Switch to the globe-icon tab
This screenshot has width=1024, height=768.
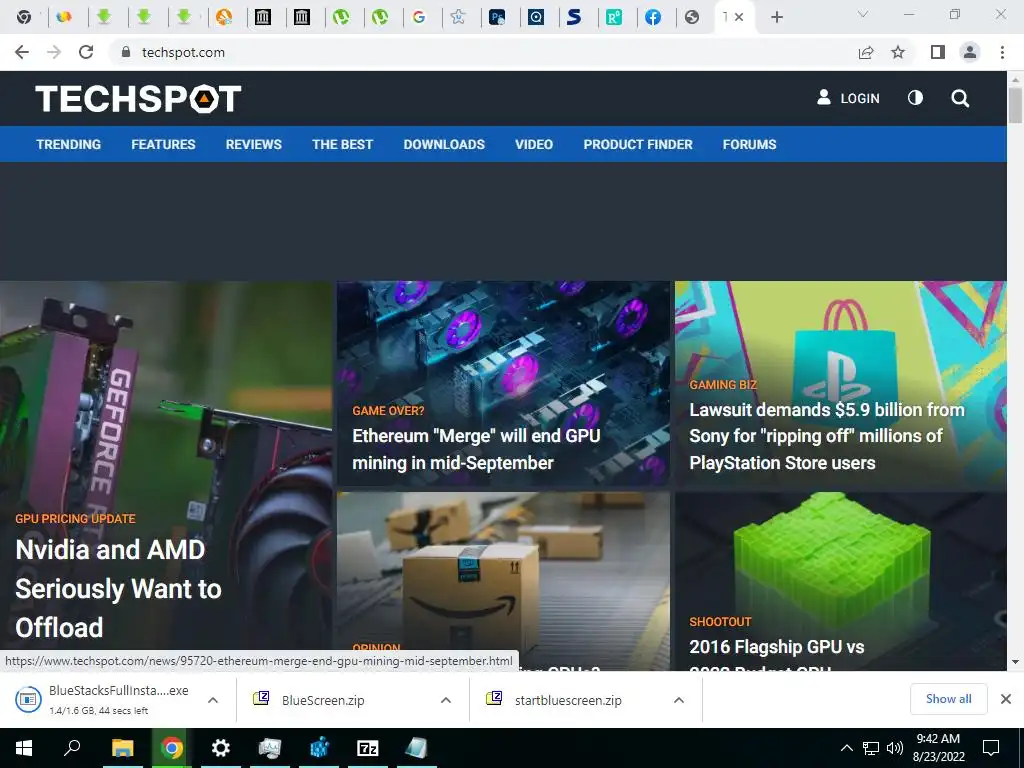[692, 17]
